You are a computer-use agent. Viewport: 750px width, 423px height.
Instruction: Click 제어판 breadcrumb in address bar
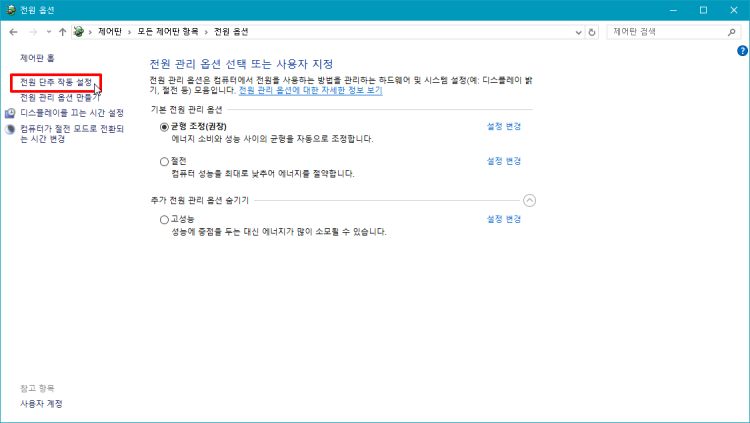click(x=110, y=32)
